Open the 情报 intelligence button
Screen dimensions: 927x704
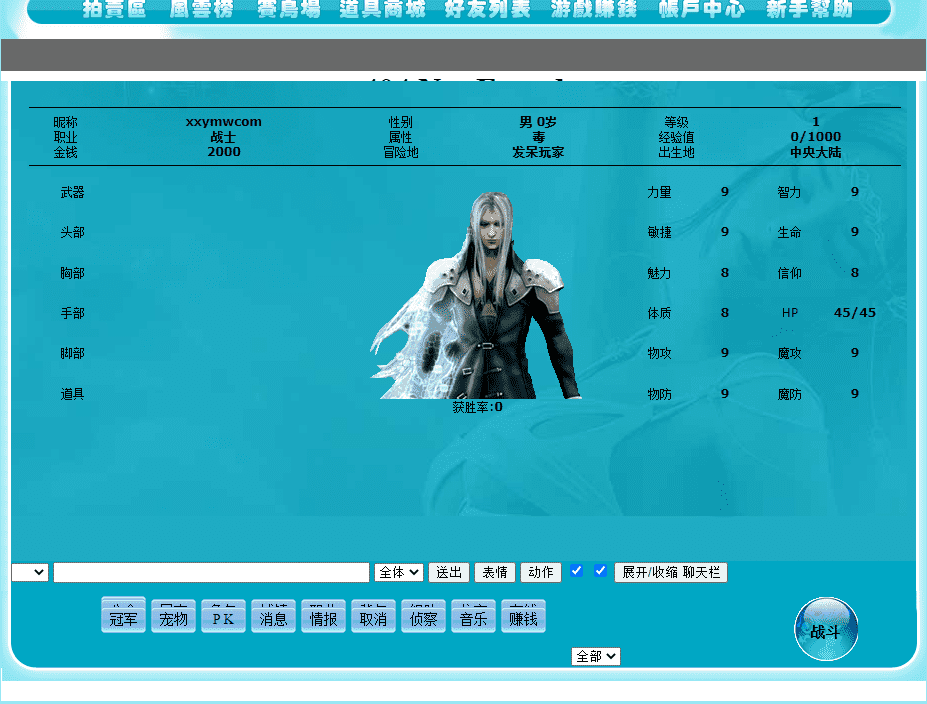pos(323,618)
